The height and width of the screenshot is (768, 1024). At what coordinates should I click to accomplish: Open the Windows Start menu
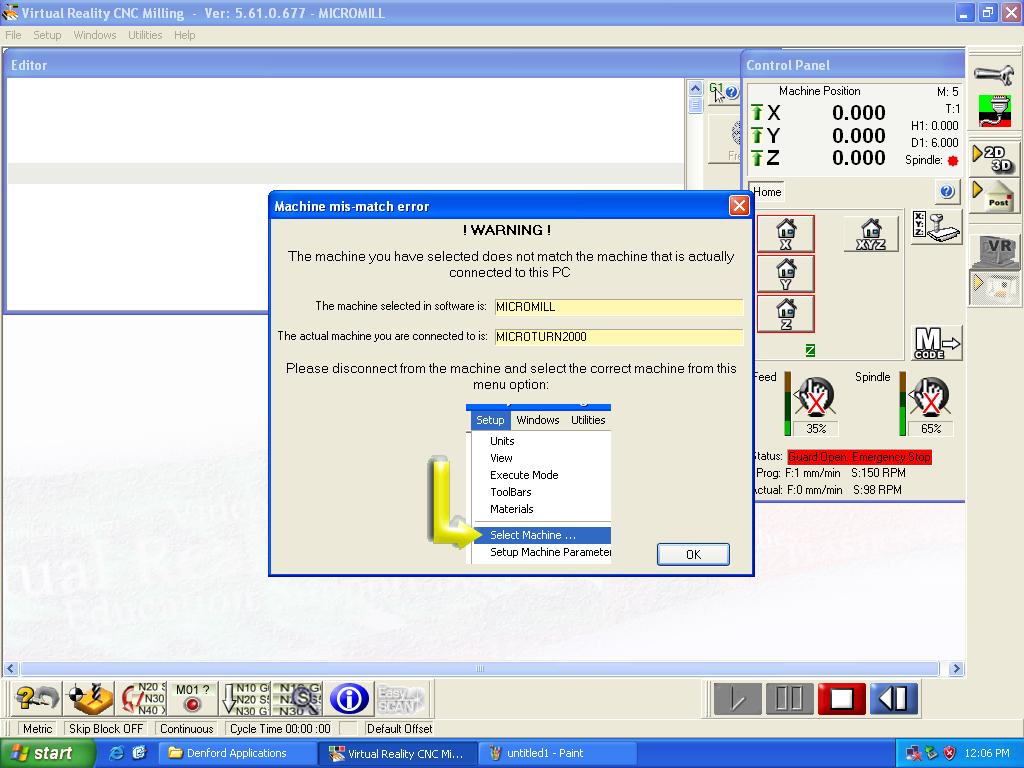(x=47, y=753)
